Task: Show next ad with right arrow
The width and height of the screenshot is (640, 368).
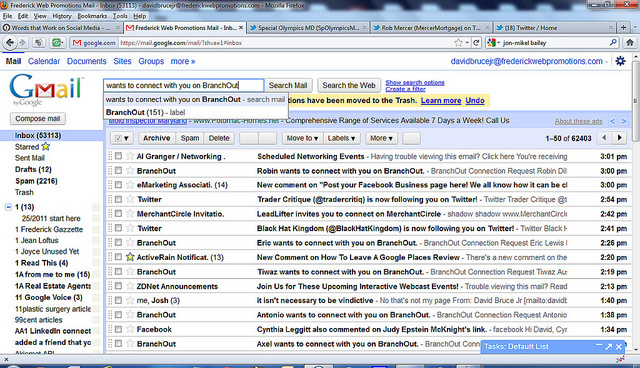Action: (624, 121)
